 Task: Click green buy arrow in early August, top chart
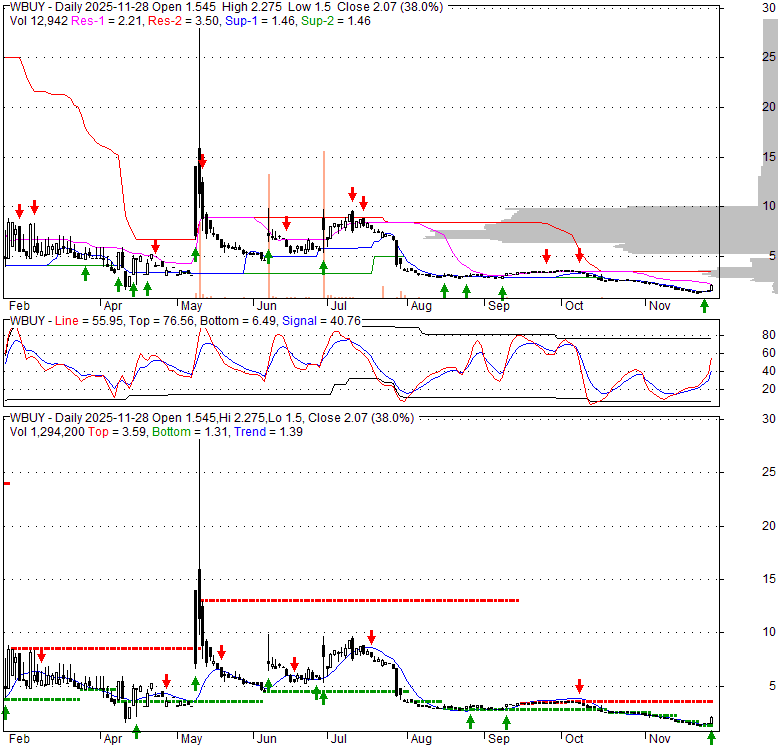(444, 291)
